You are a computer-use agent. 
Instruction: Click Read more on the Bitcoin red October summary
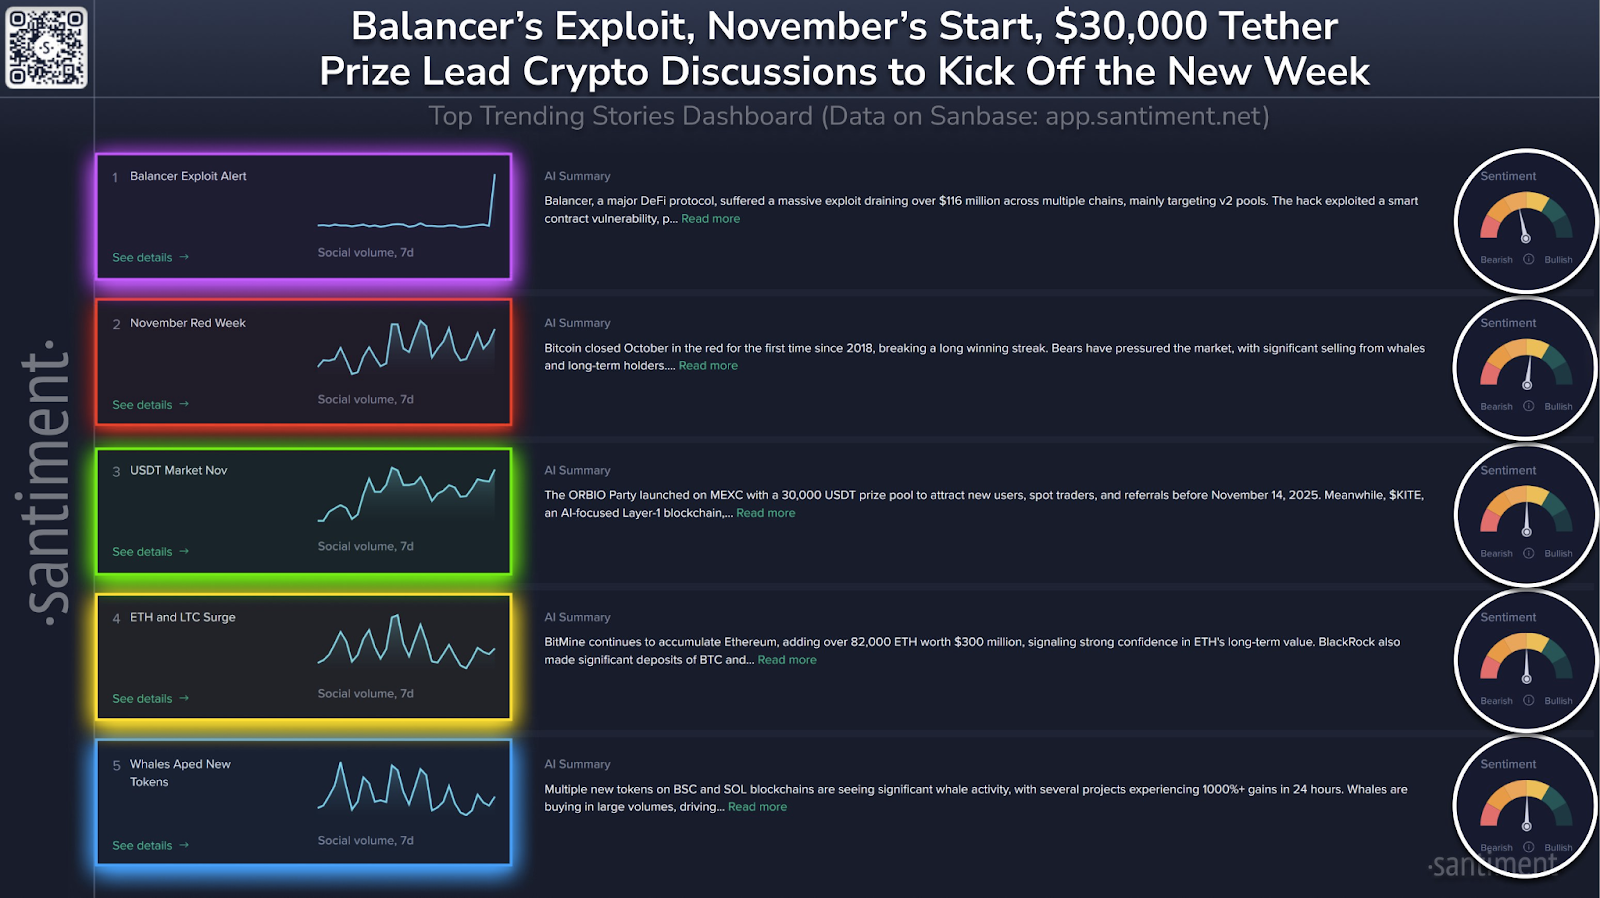click(x=708, y=365)
